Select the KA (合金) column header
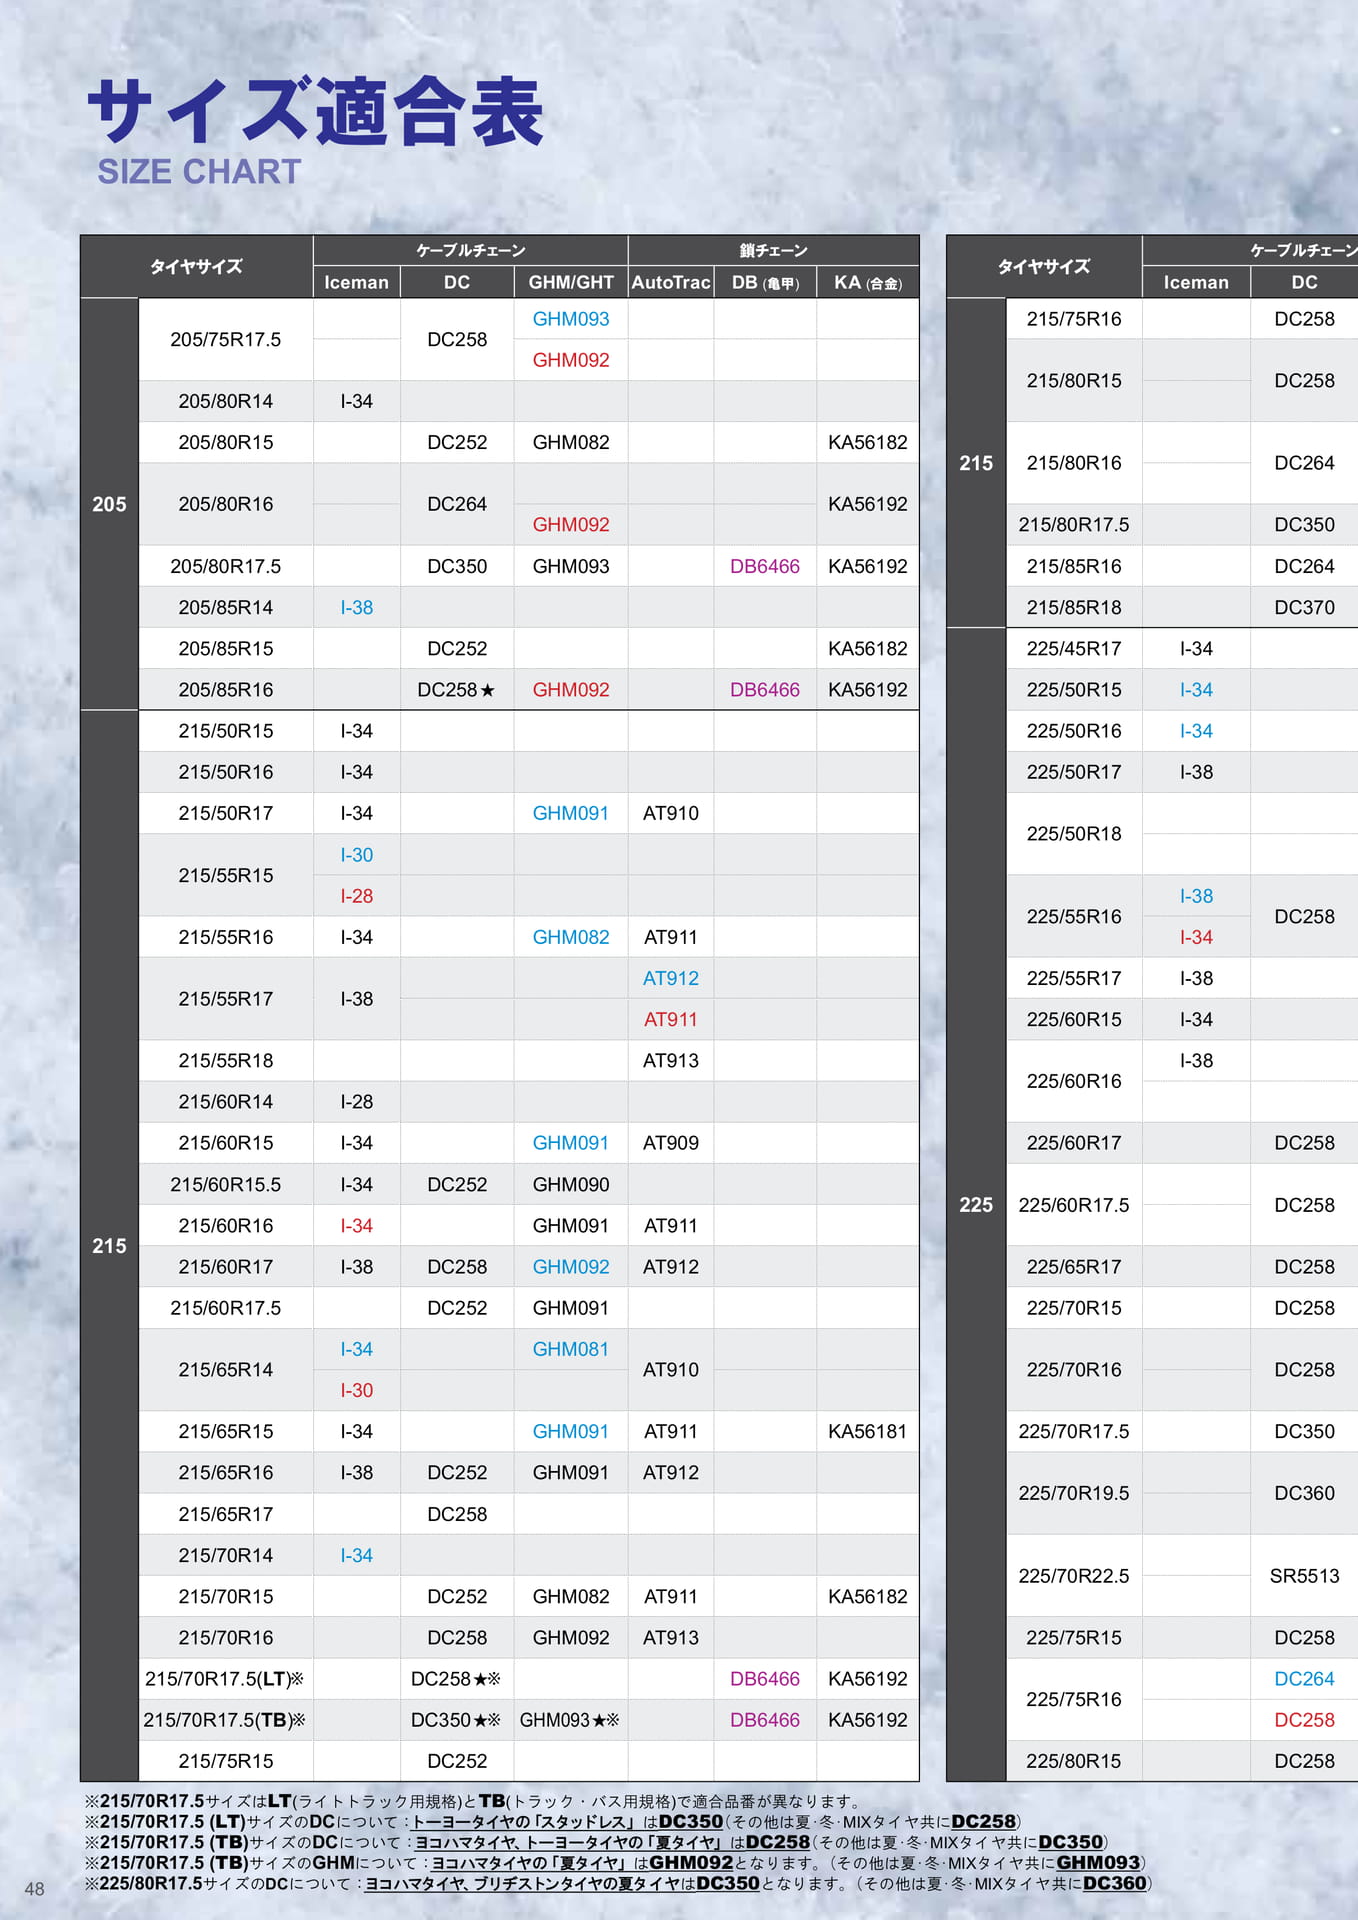The height and width of the screenshot is (1920, 1358). point(868,282)
